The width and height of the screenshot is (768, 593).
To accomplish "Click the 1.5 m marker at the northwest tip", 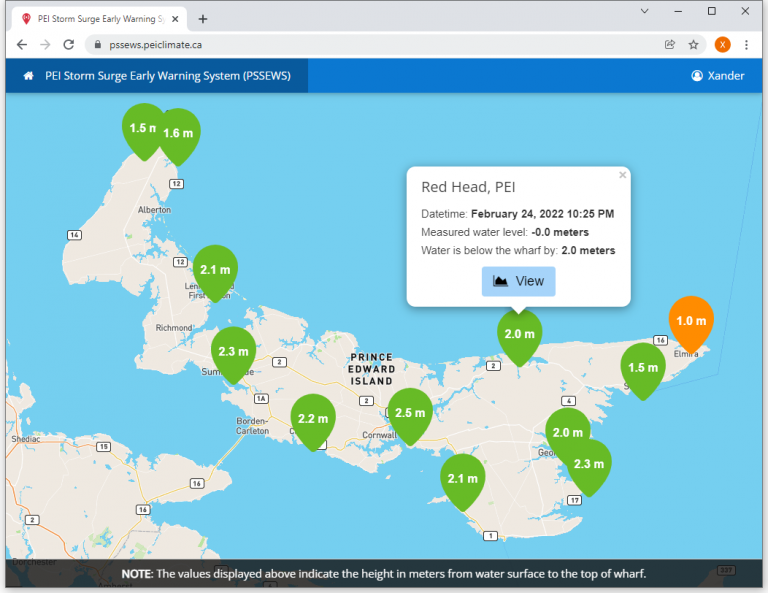I will pos(143,128).
